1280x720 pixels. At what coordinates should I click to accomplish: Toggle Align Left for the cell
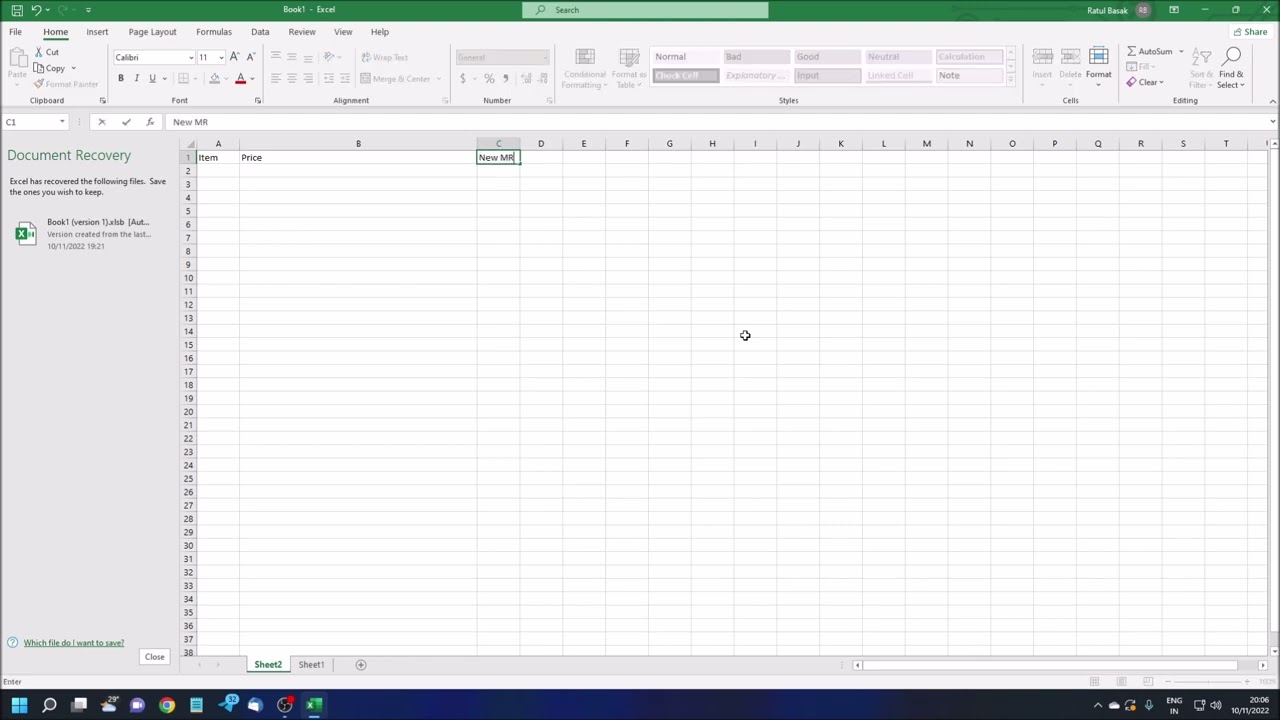click(x=276, y=78)
